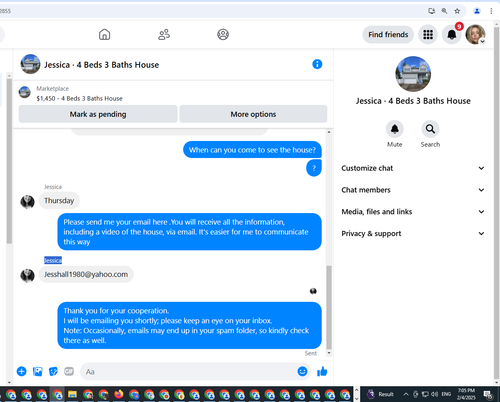
Task: Mute the conversation with the bell icon
Action: click(x=395, y=129)
